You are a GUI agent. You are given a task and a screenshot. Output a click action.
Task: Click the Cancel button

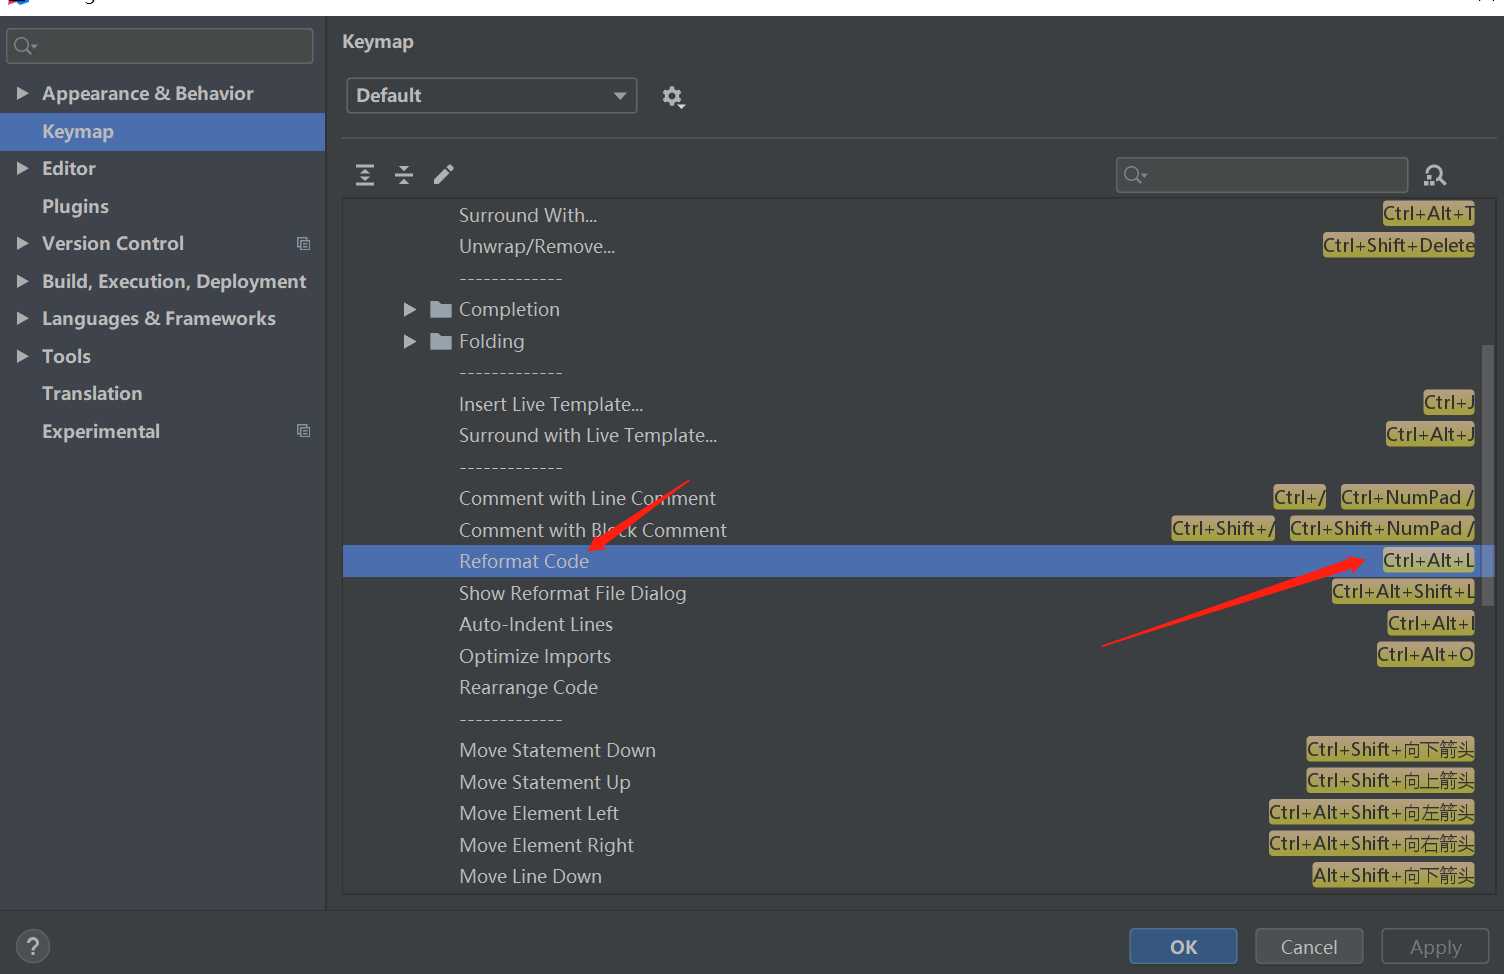pyautogui.click(x=1308, y=946)
